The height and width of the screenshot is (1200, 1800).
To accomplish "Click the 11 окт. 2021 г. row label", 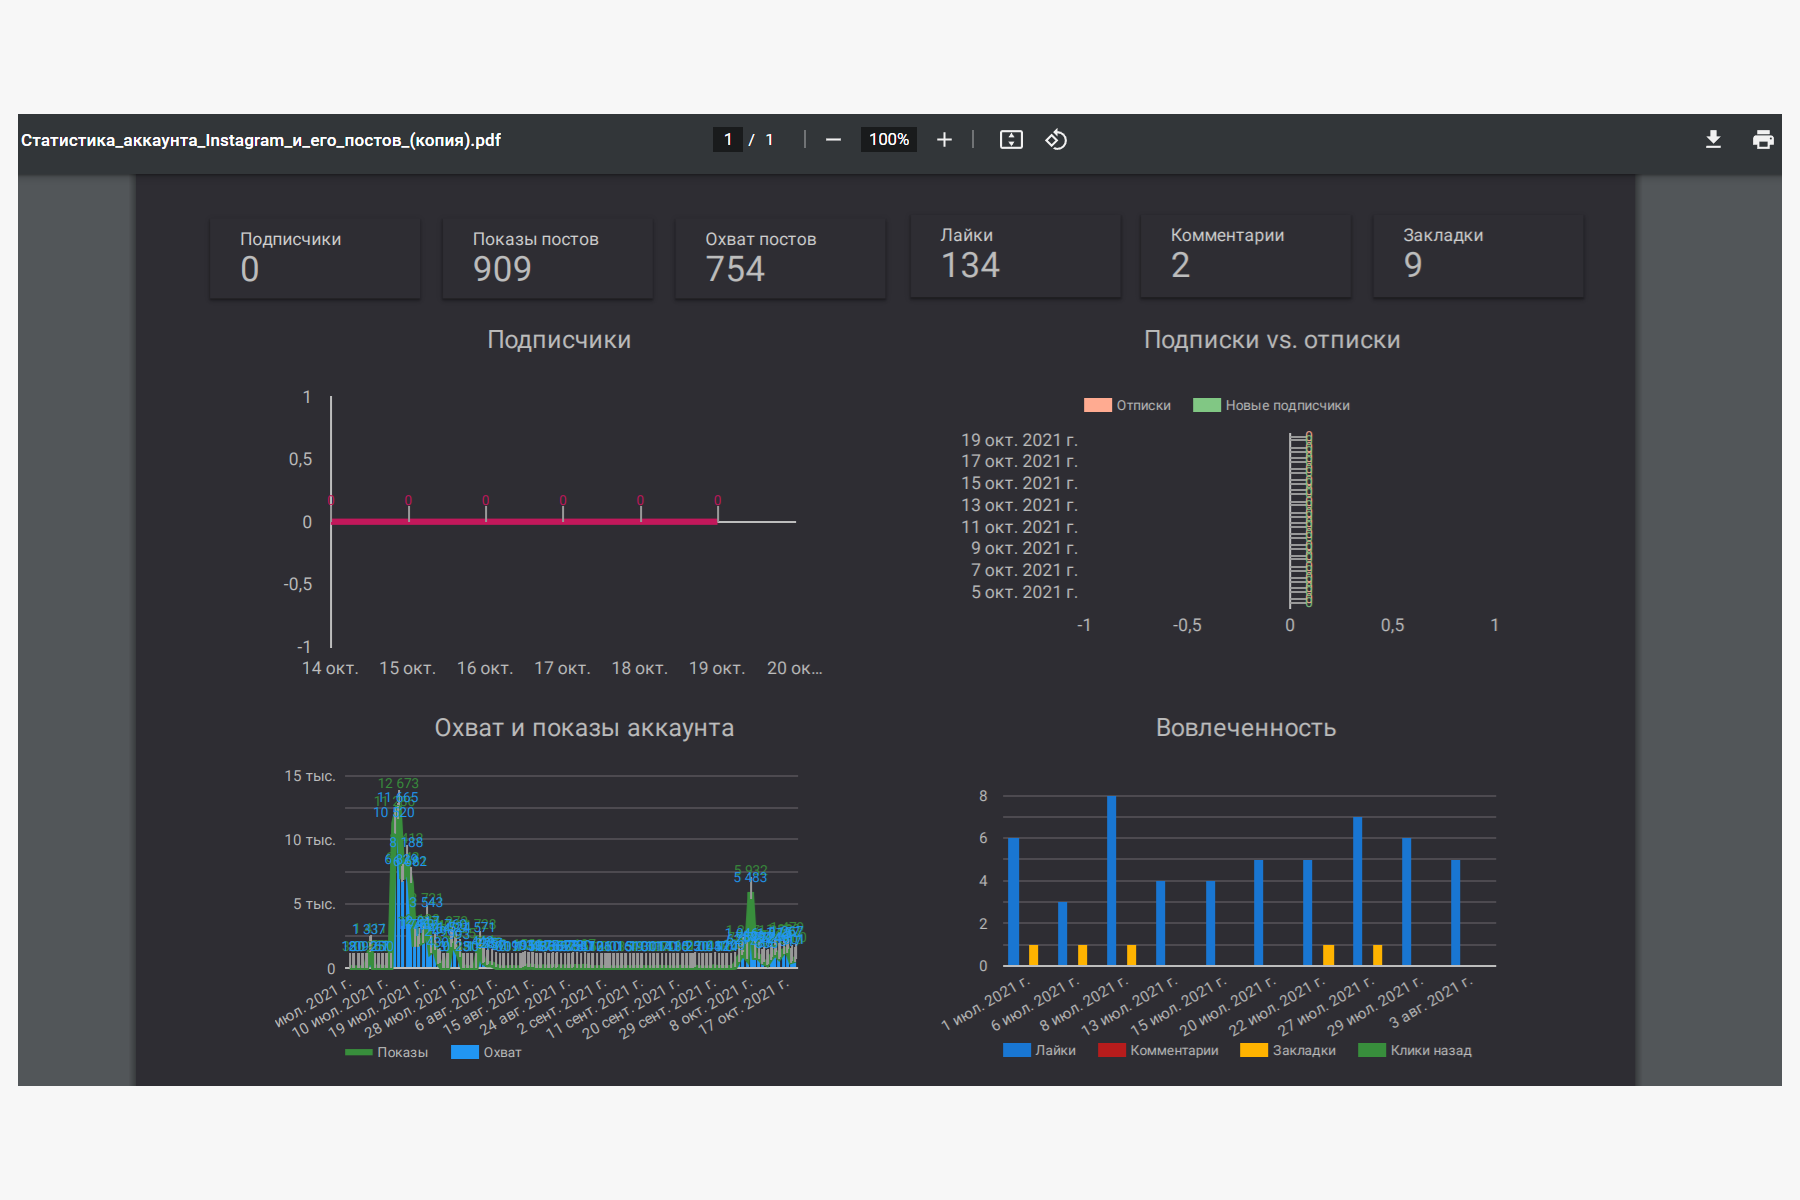I will coord(1019,527).
